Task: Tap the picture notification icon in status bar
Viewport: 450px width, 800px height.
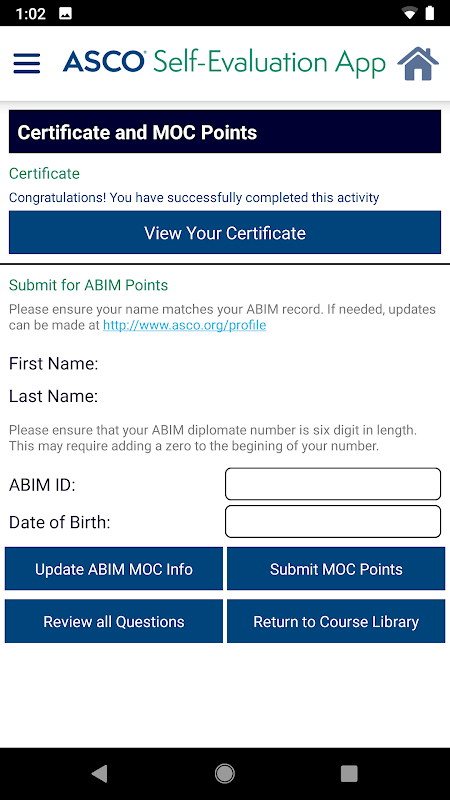Action: pyautogui.click(x=65, y=14)
